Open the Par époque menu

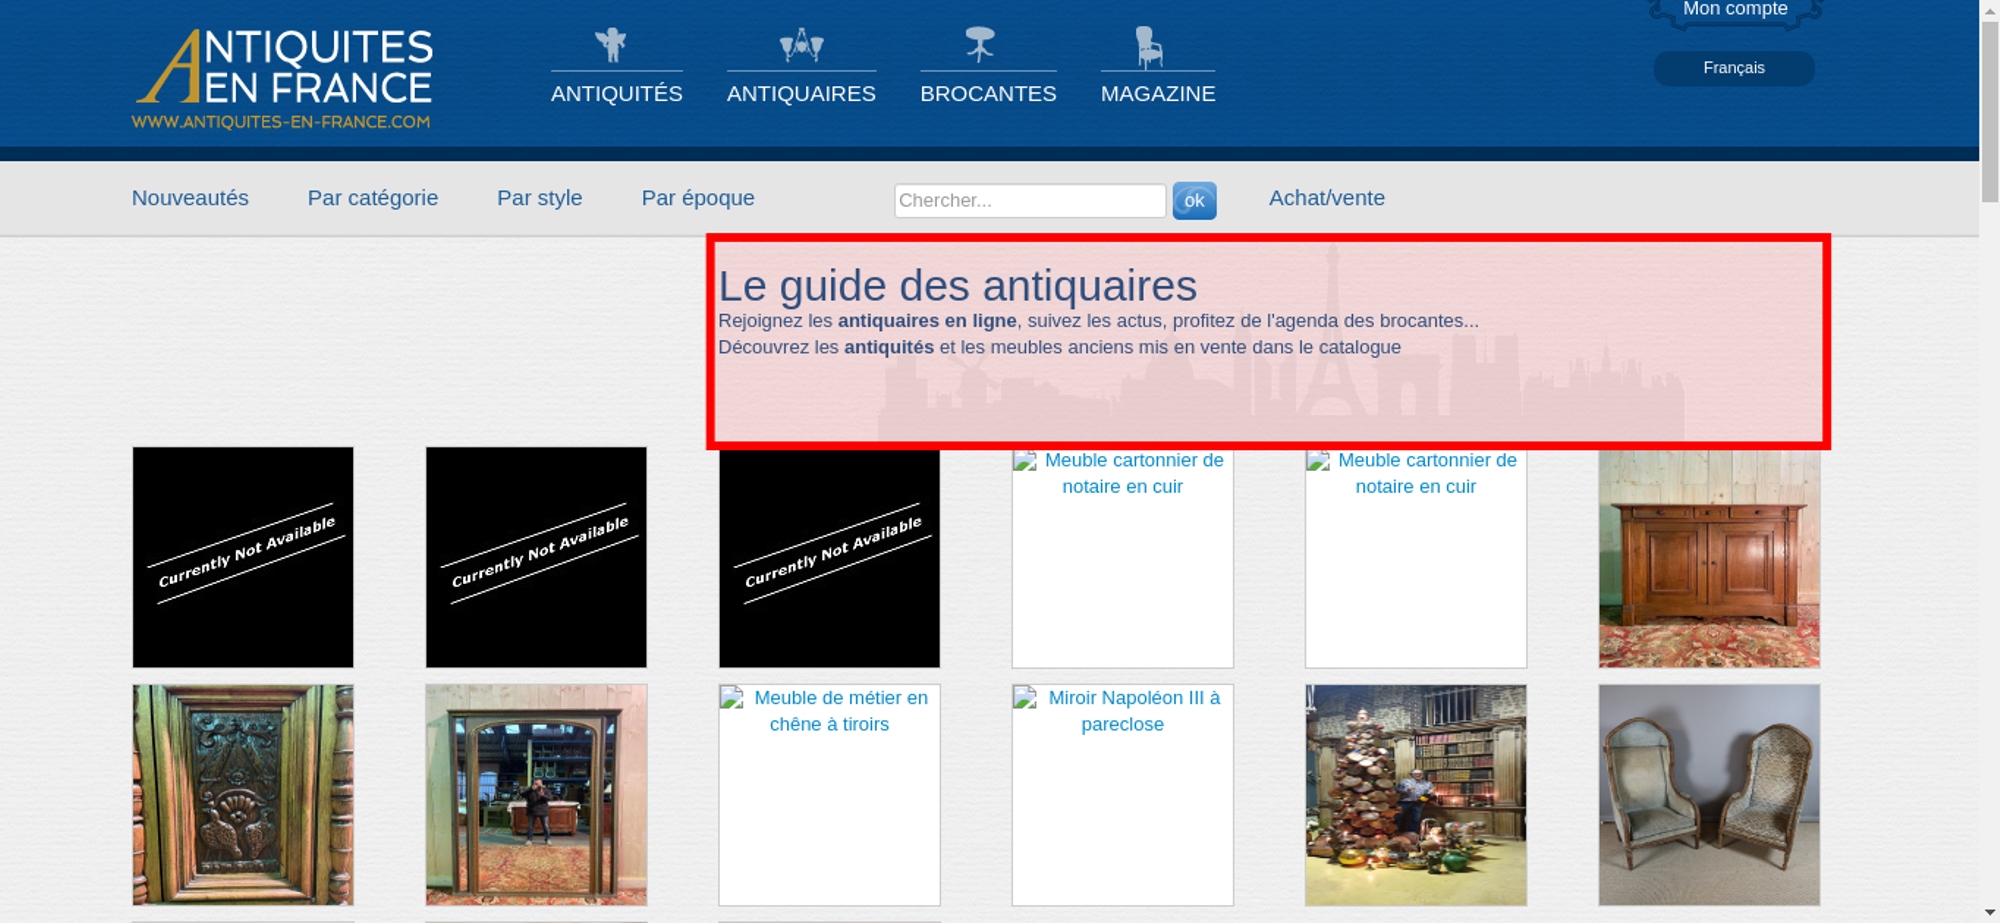[x=697, y=198]
